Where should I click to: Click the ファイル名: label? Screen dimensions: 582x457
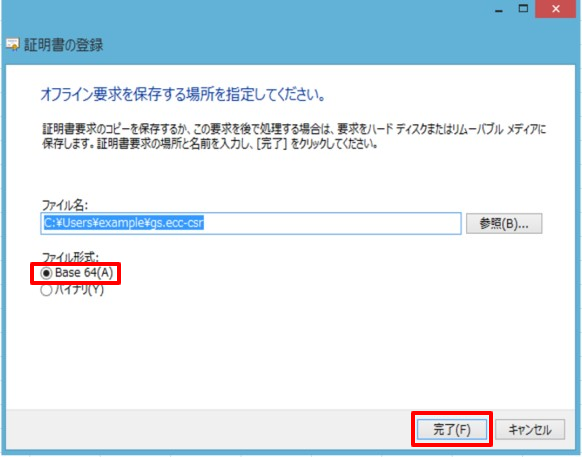point(64,205)
